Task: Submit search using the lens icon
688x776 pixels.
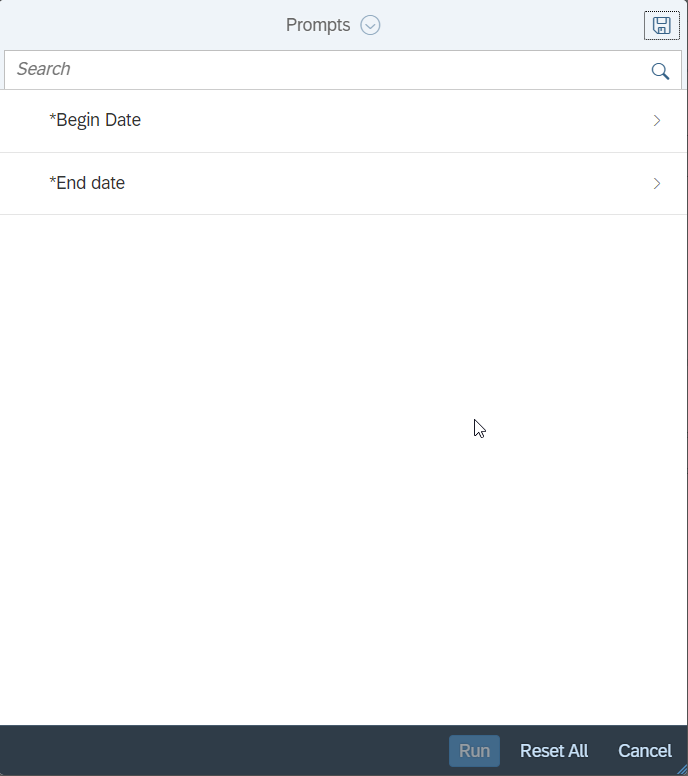Action: pyautogui.click(x=660, y=71)
